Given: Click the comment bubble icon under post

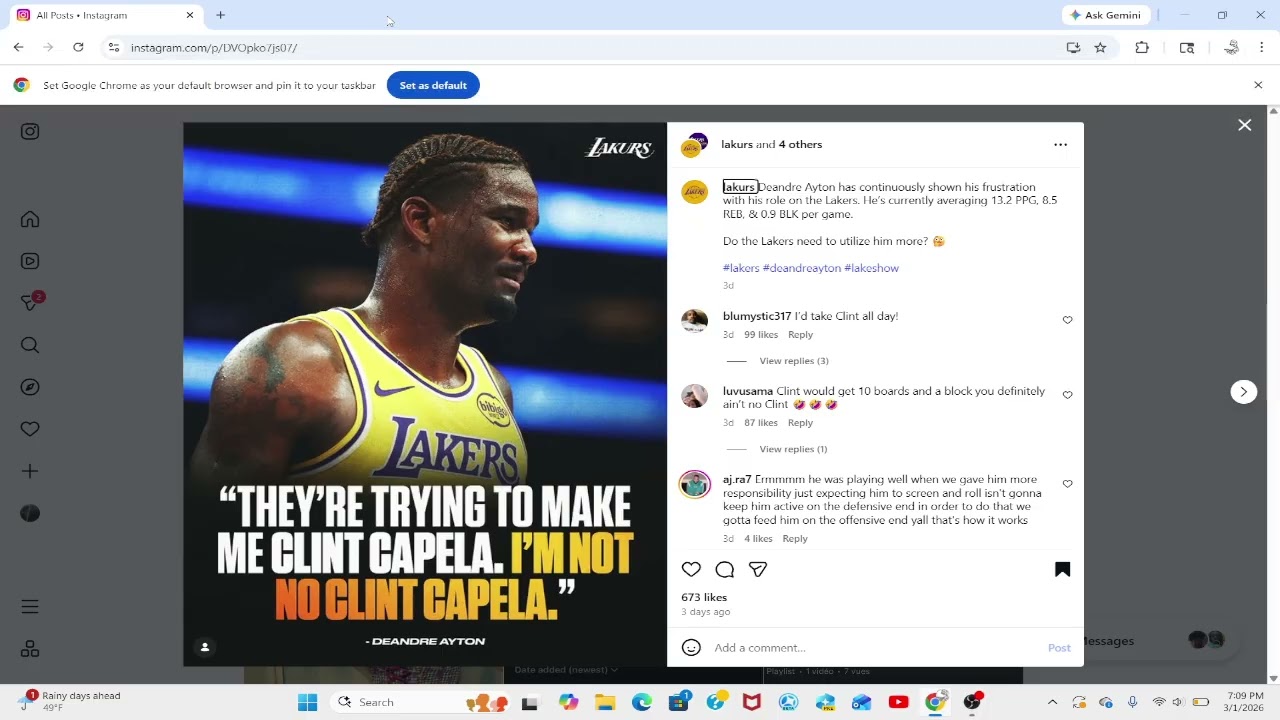Looking at the screenshot, I should pos(725,569).
